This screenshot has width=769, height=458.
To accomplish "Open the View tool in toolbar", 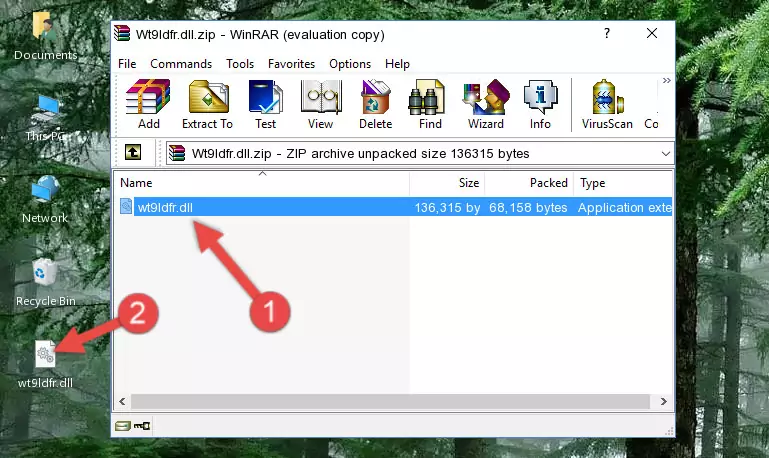I will point(321,104).
